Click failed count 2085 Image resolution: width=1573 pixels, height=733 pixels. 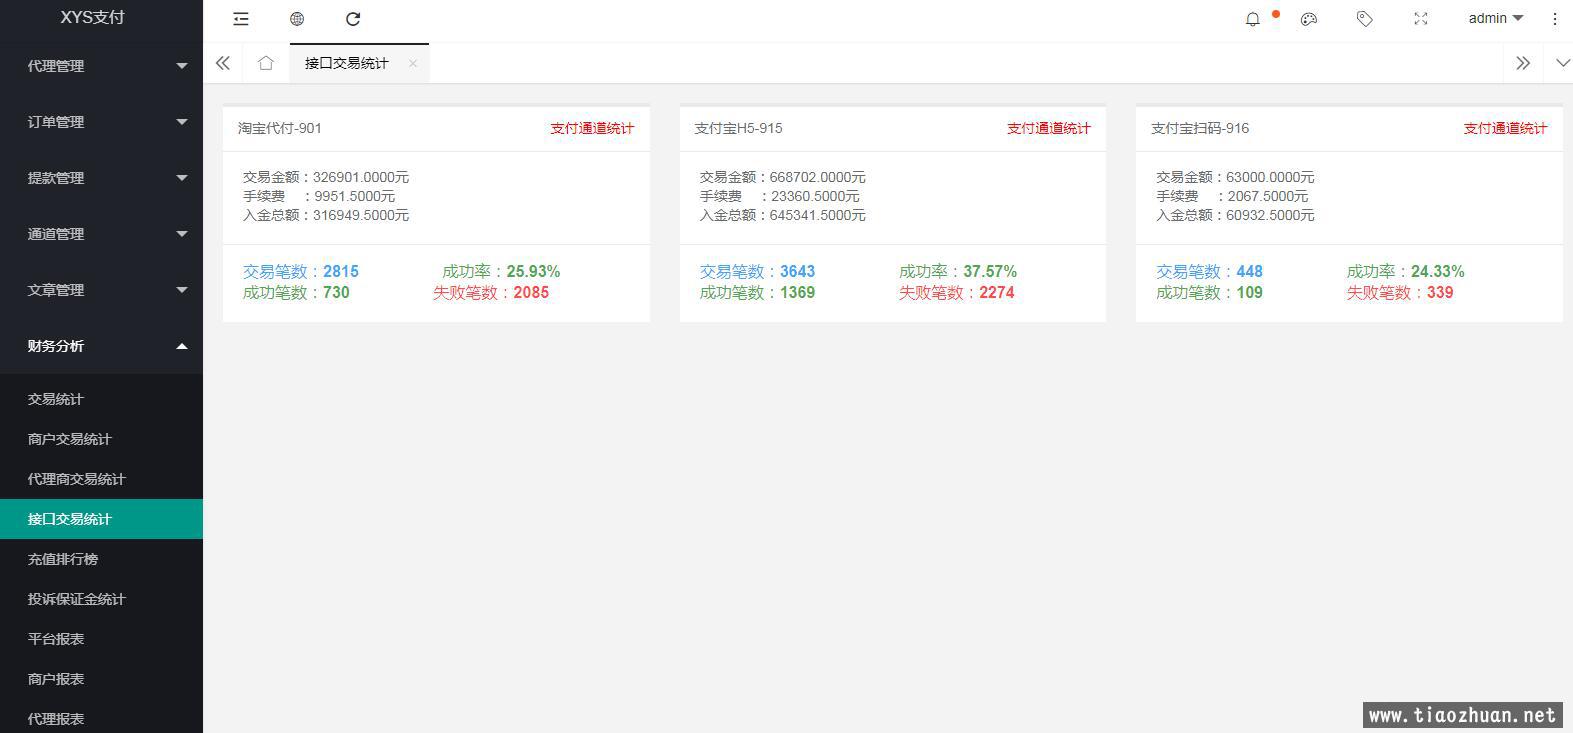531,292
